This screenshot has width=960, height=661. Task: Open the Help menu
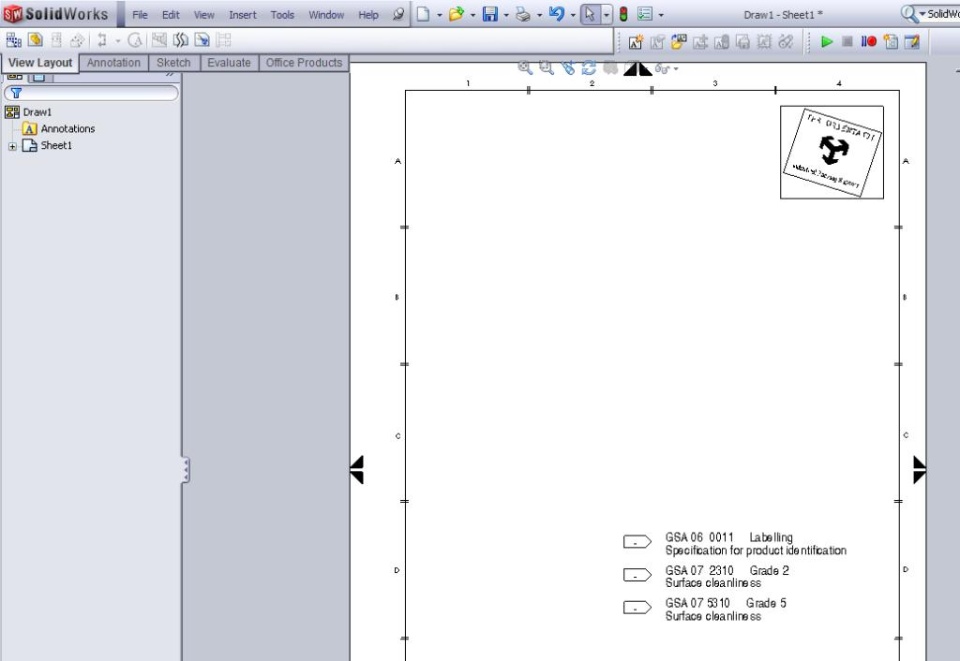(368, 15)
